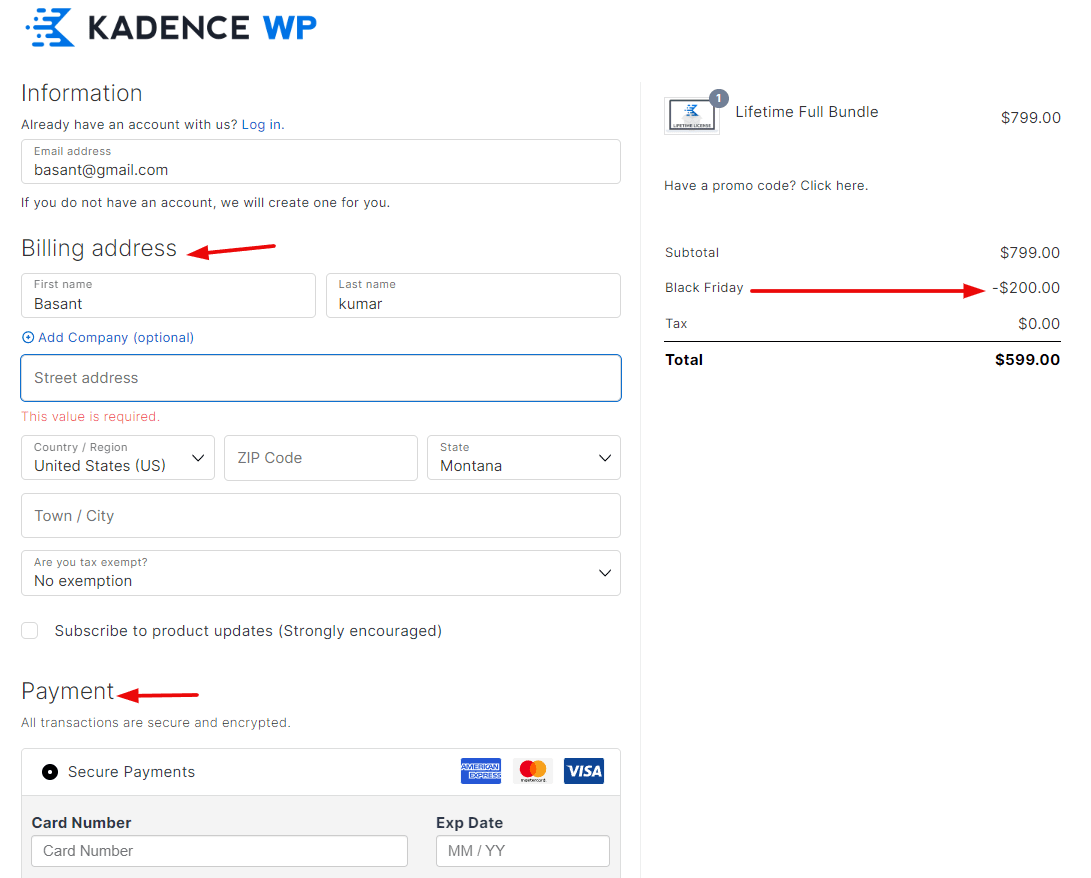Image resolution: width=1091 pixels, height=878 pixels.
Task: Focus the Street address field
Action: (320, 378)
